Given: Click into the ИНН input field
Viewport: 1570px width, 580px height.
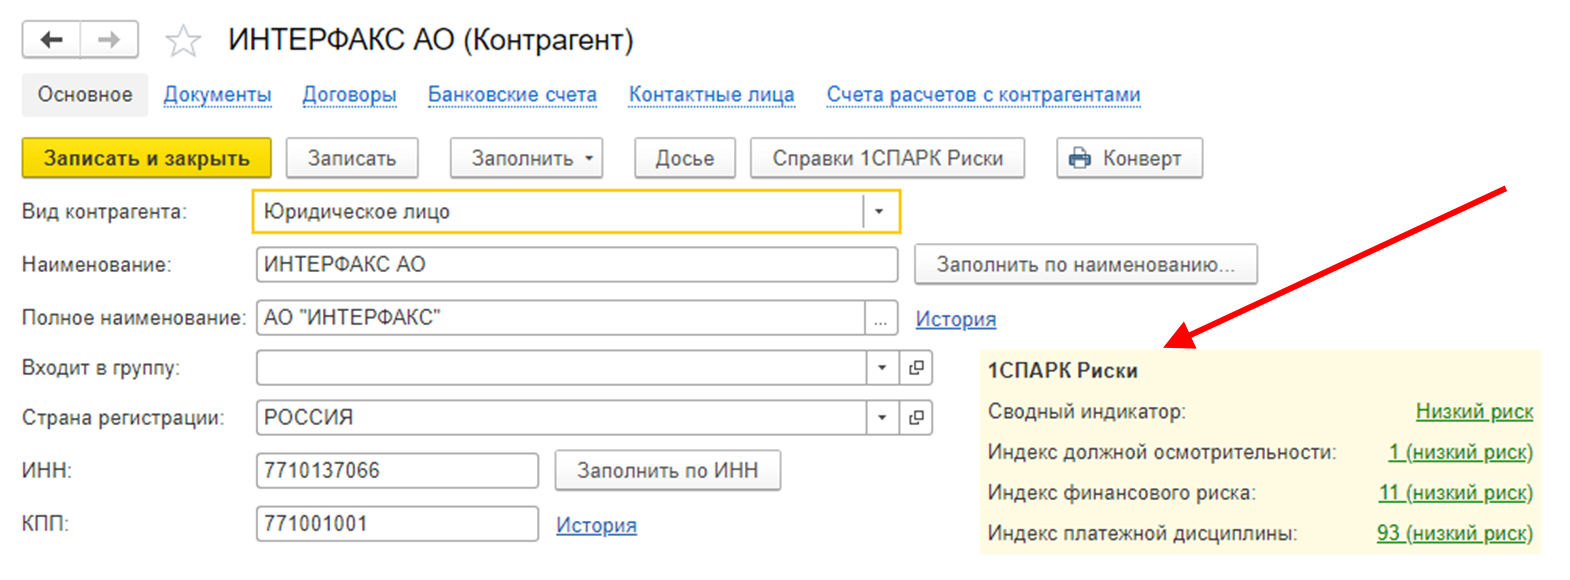Looking at the screenshot, I should coord(396,471).
